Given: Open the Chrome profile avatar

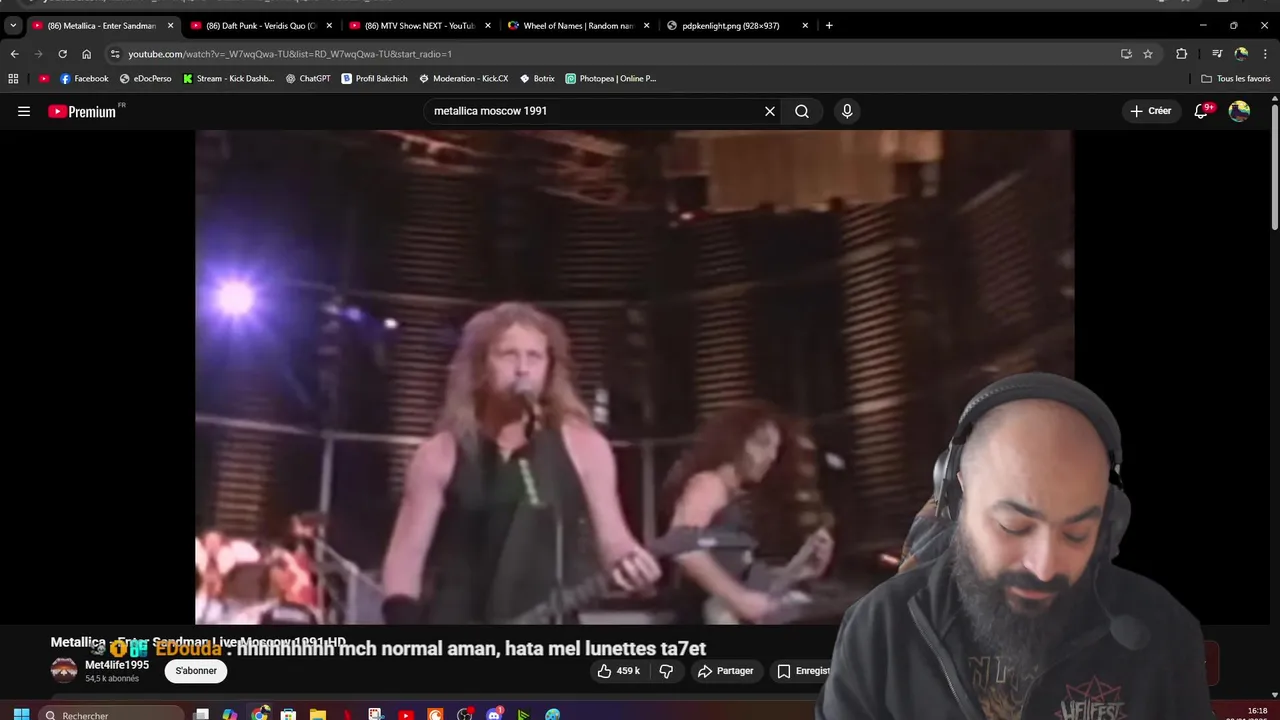Looking at the screenshot, I should coord(1241,54).
